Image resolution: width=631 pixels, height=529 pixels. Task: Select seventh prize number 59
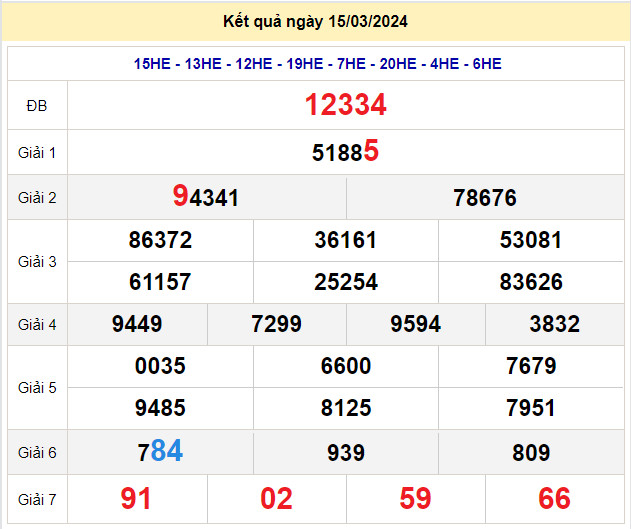(415, 499)
